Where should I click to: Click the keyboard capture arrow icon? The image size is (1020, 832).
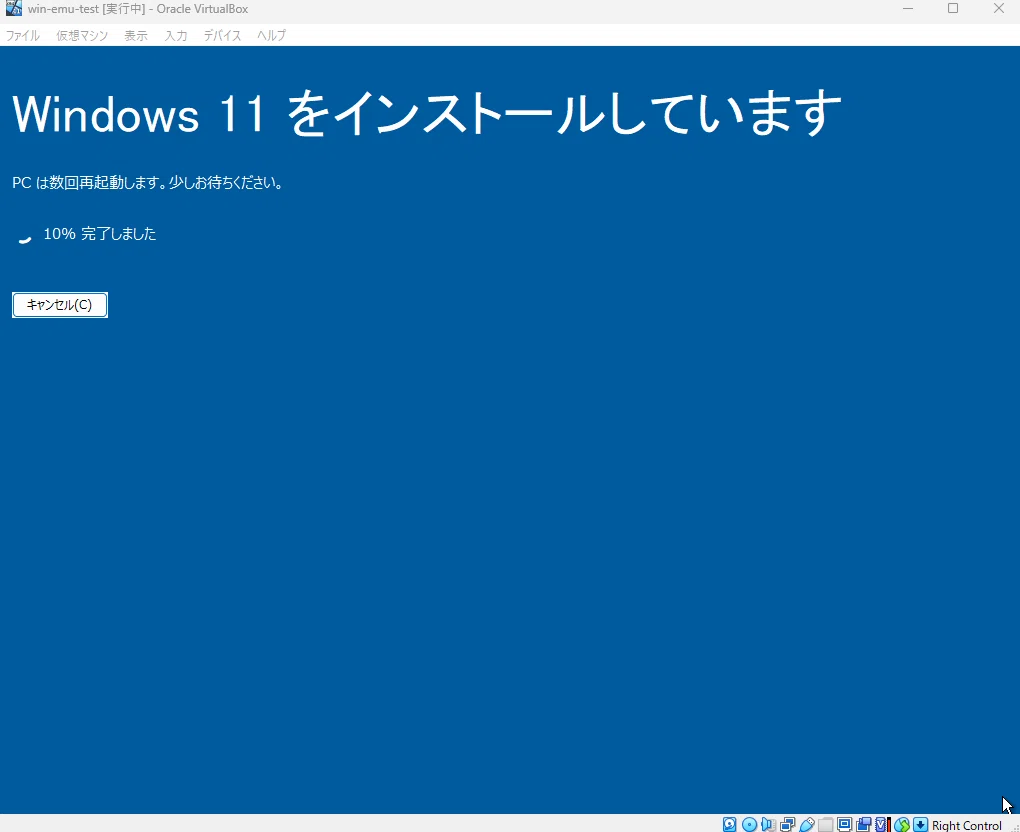pos(920,824)
